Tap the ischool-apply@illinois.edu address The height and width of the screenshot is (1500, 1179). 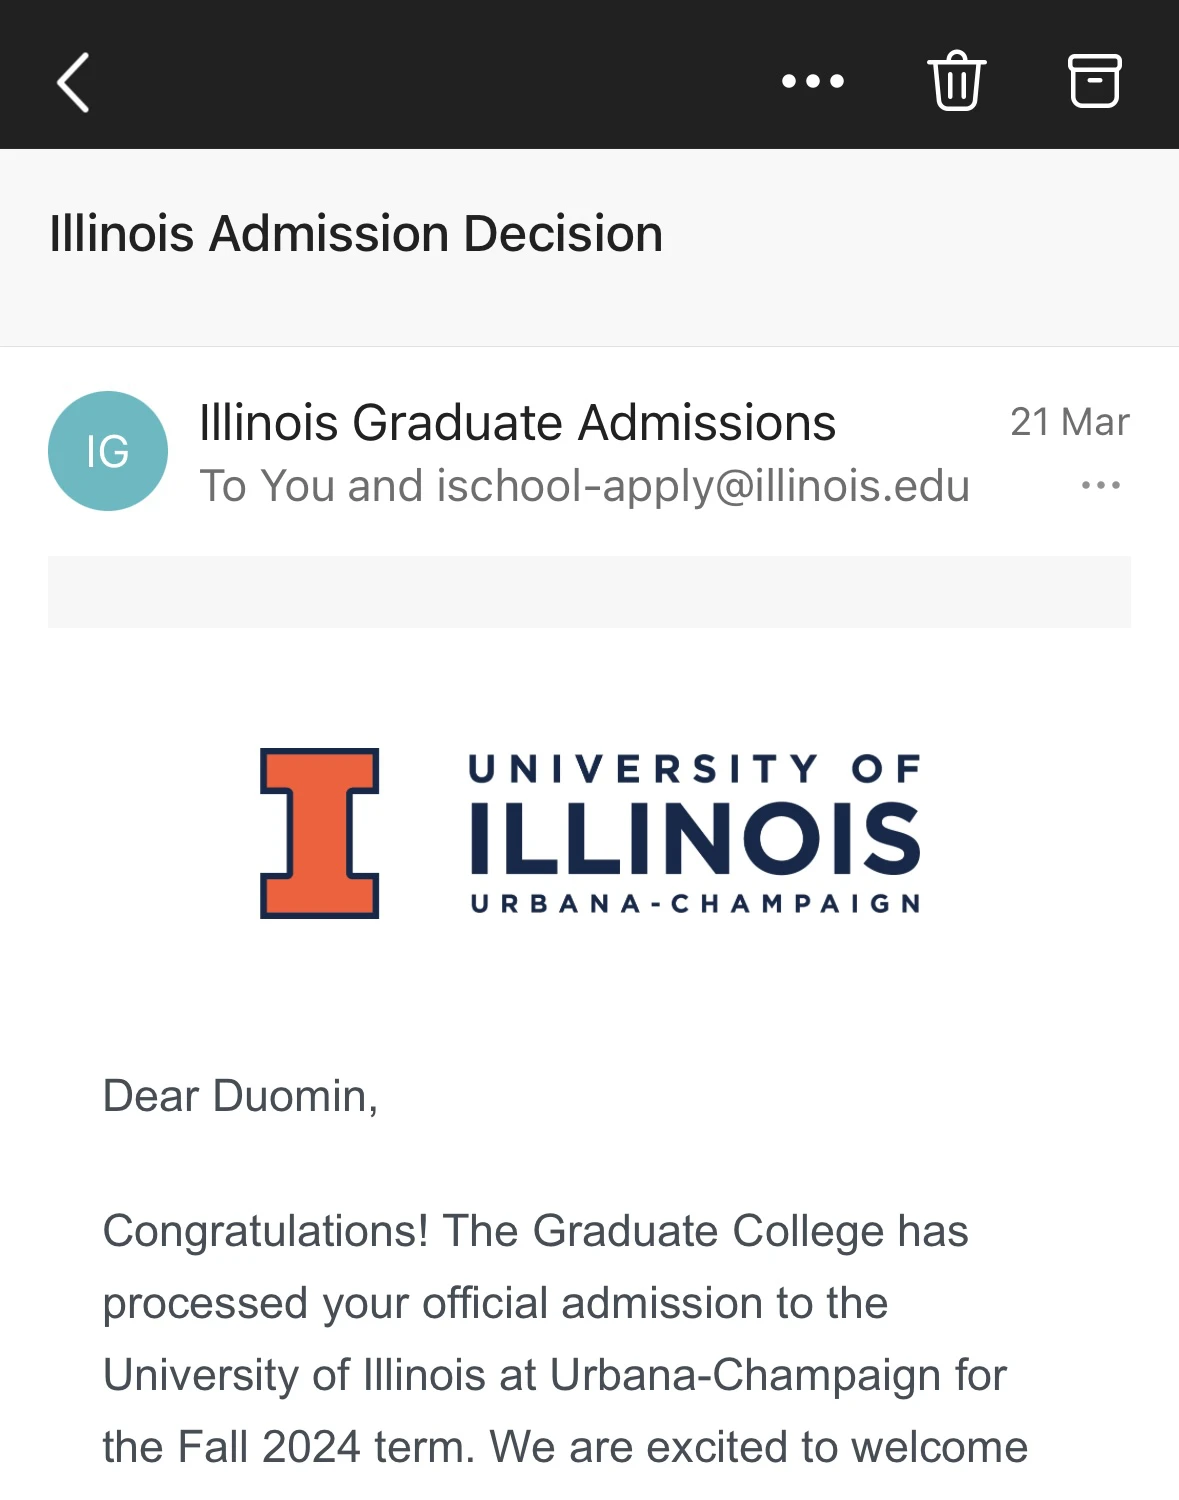point(703,486)
